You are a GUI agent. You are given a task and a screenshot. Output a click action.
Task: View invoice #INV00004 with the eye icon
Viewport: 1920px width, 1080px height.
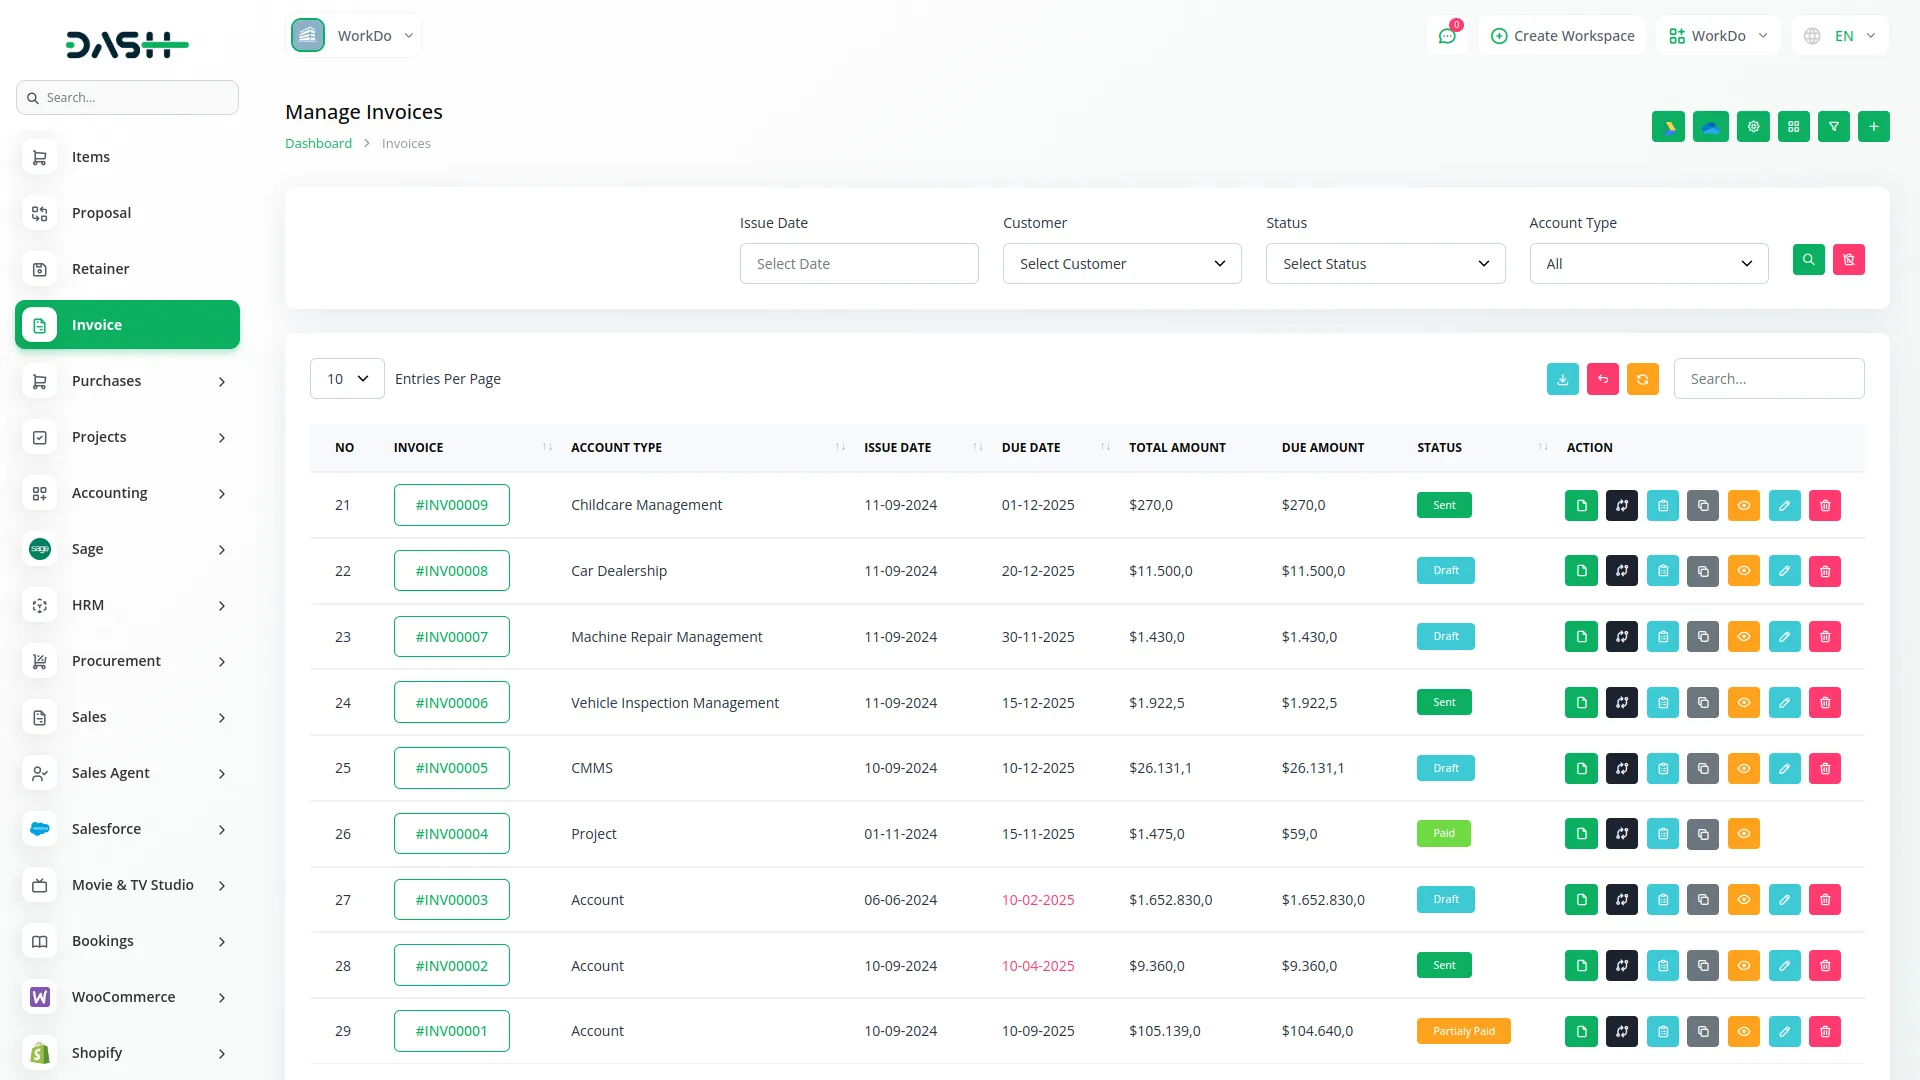[1743, 834]
